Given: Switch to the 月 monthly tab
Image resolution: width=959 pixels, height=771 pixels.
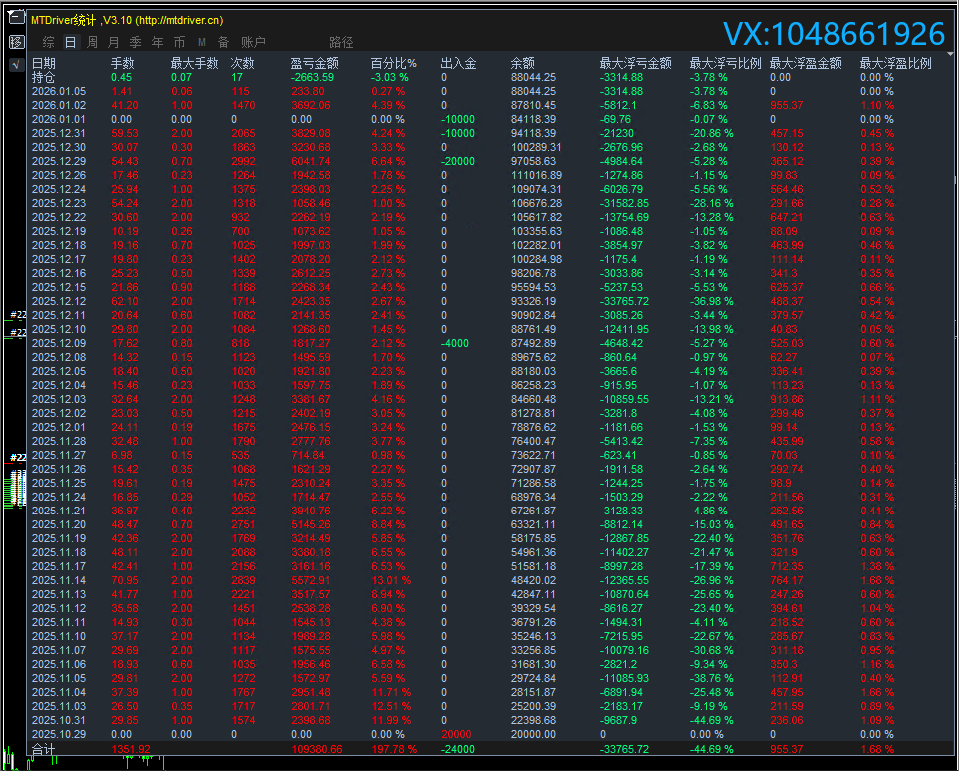Looking at the screenshot, I should tap(113, 42).
